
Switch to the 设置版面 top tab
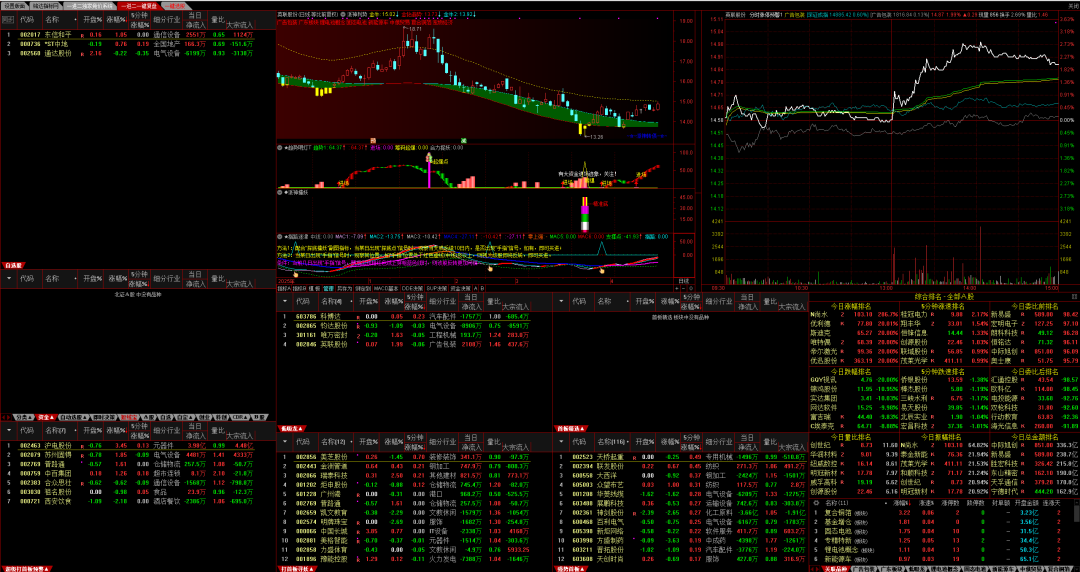click(x=13, y=5)
